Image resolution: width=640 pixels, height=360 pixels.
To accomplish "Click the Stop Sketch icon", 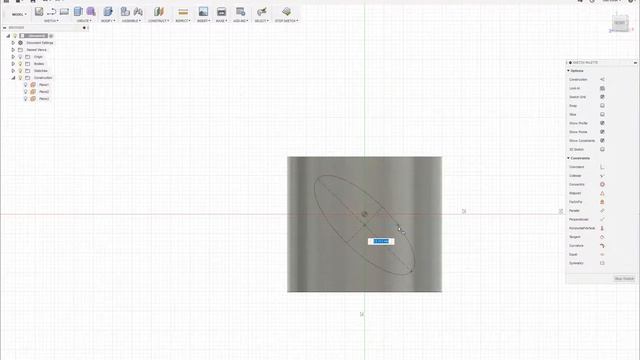I will pyautogui.click(x=287, y=11).
